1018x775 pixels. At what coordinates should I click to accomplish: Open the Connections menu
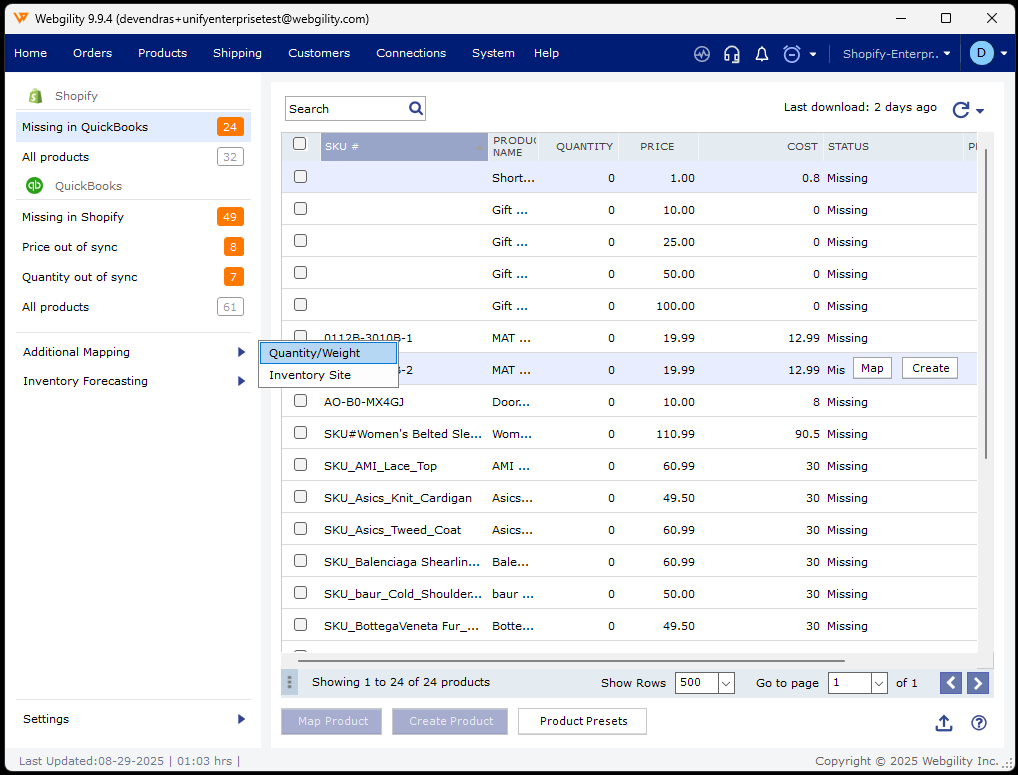coord(411,53)
